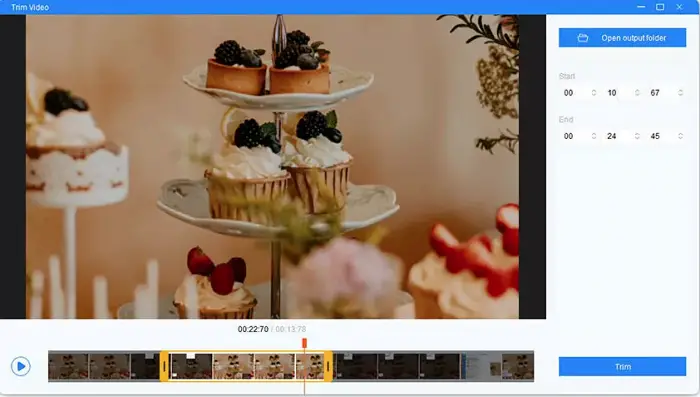Click the End minutes stepper arrows
Viewport: 700px width, 397px height.
point(594,136)
